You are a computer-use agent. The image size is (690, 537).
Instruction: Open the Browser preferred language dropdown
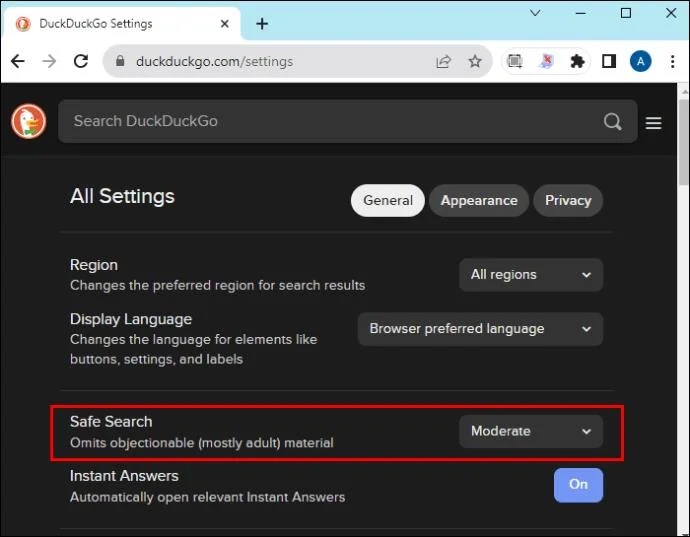pos(480,329)
